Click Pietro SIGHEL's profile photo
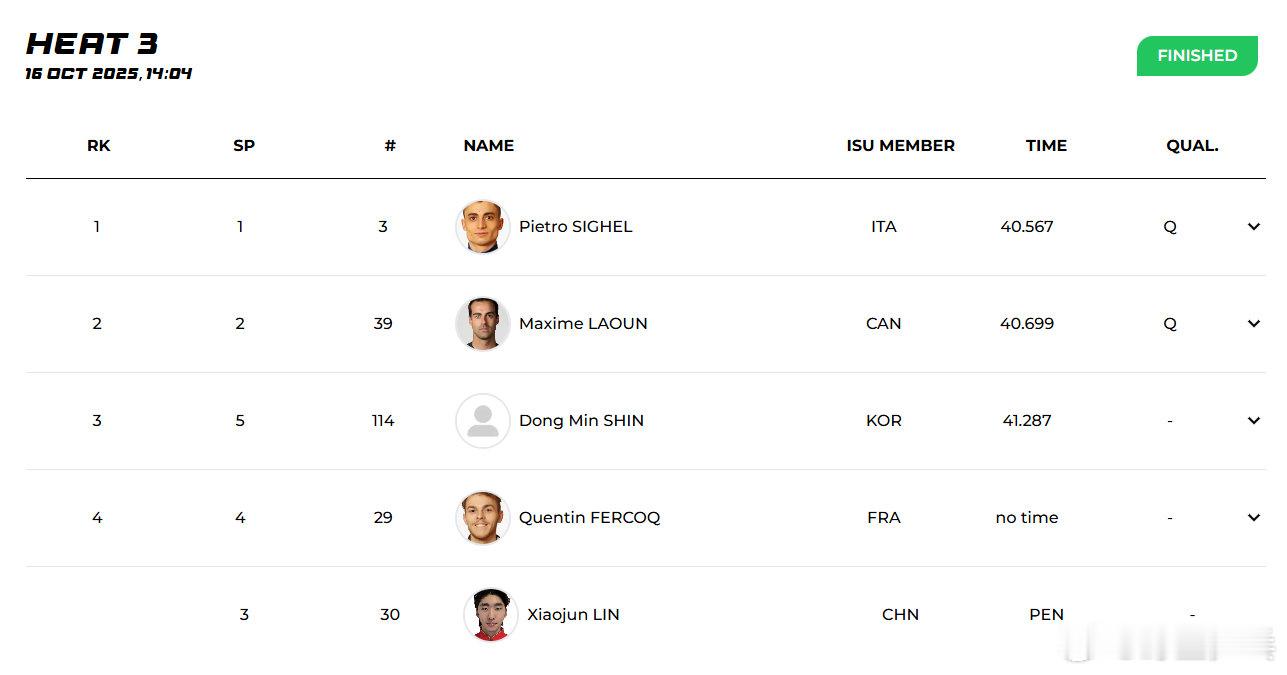 pos(483,227)
